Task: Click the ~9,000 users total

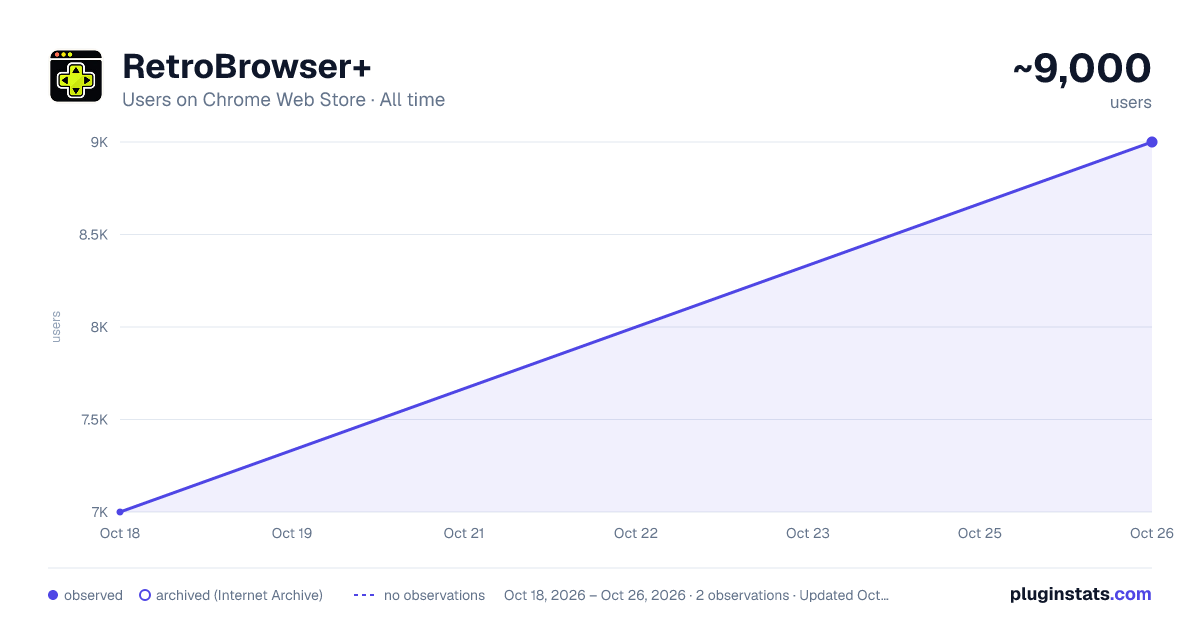Action: 1082,69
